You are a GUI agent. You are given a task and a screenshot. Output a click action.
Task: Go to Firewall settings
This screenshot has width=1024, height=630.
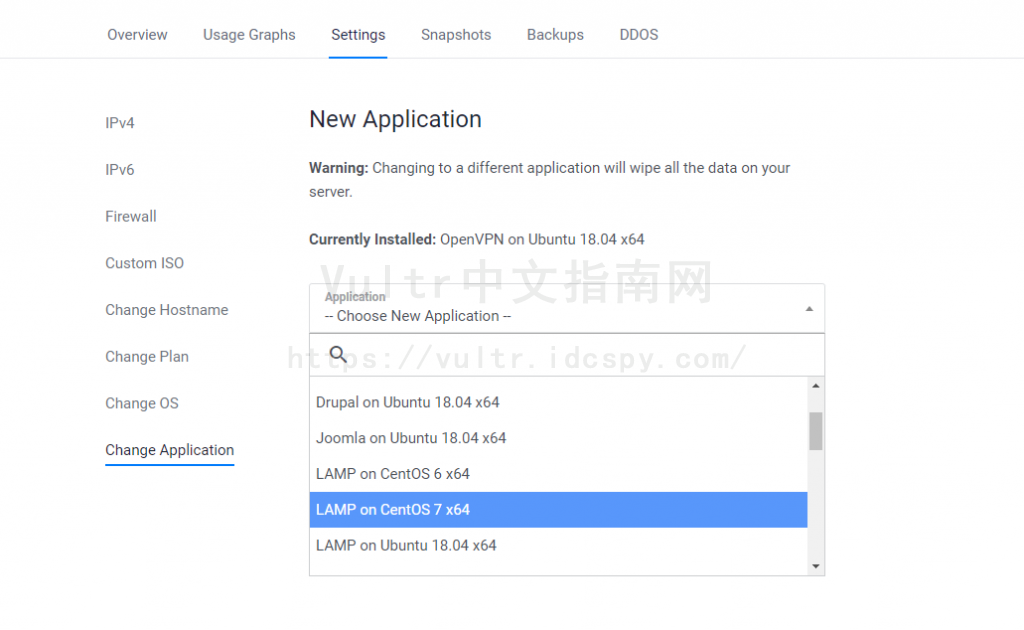[131, 216]
